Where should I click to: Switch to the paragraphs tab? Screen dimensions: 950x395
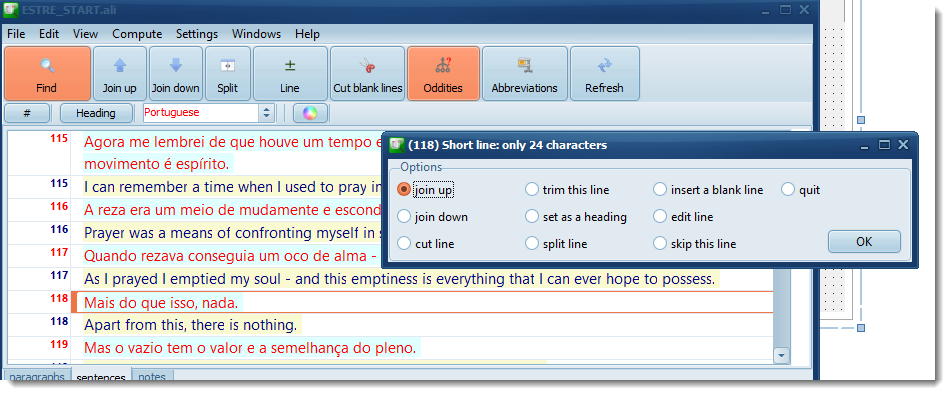pyautogui.click(x=37, y=376)
